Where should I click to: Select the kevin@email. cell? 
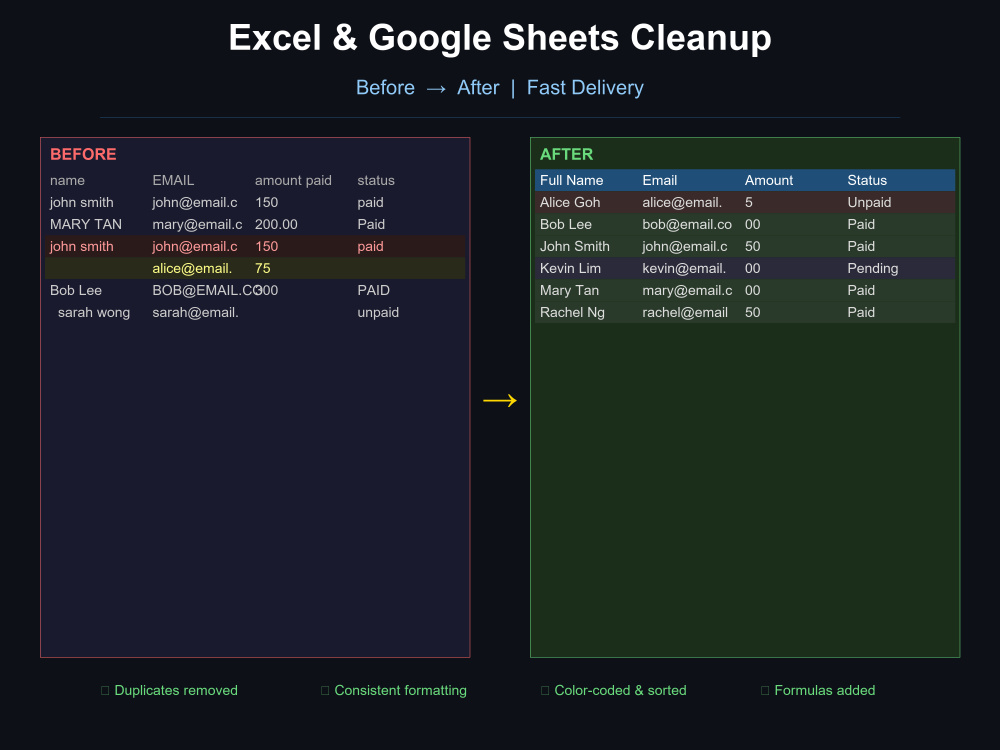(684, 268)
